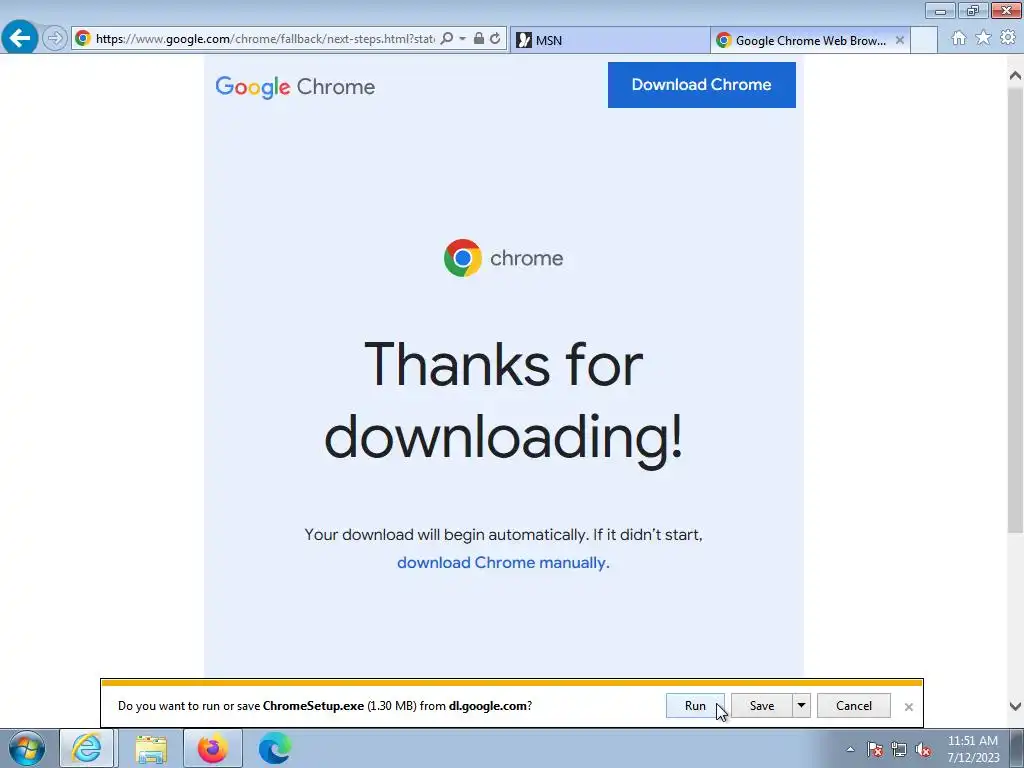Close the Google Chrome Web Browser tab

coord(900,40)
